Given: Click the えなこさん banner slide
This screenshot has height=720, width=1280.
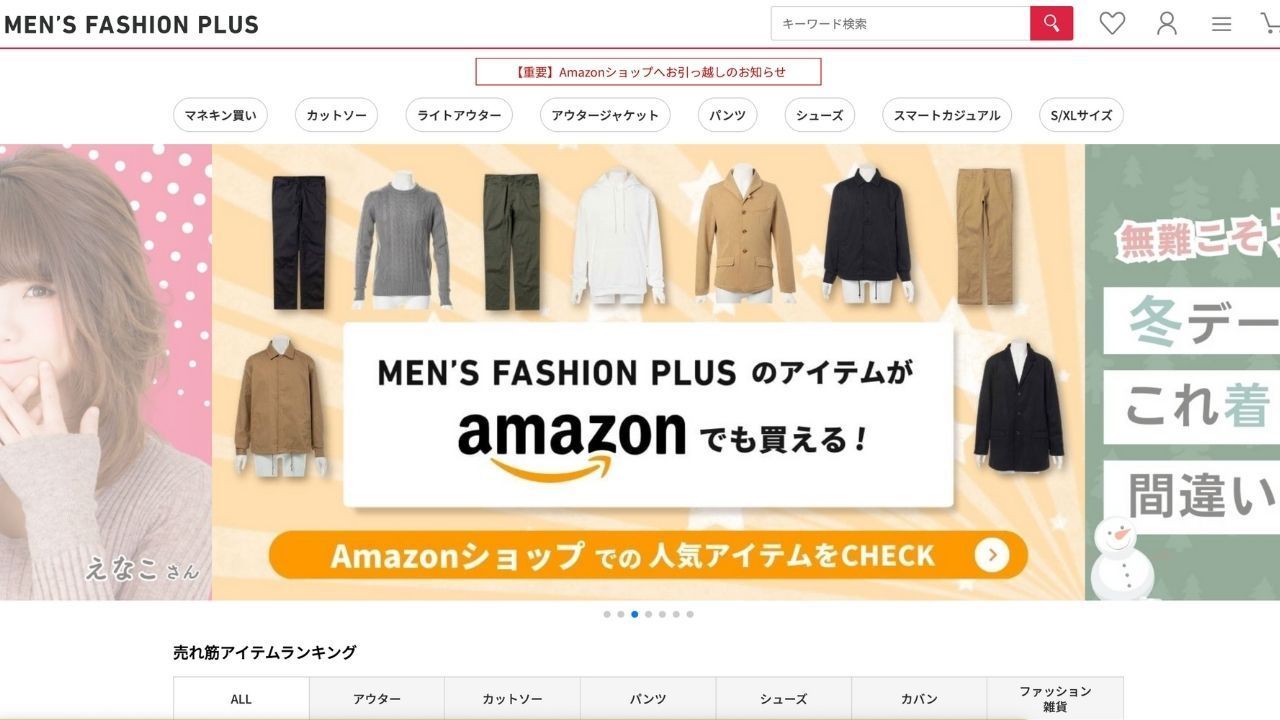Looking at the screenshot, I should (x=106, y=372).
